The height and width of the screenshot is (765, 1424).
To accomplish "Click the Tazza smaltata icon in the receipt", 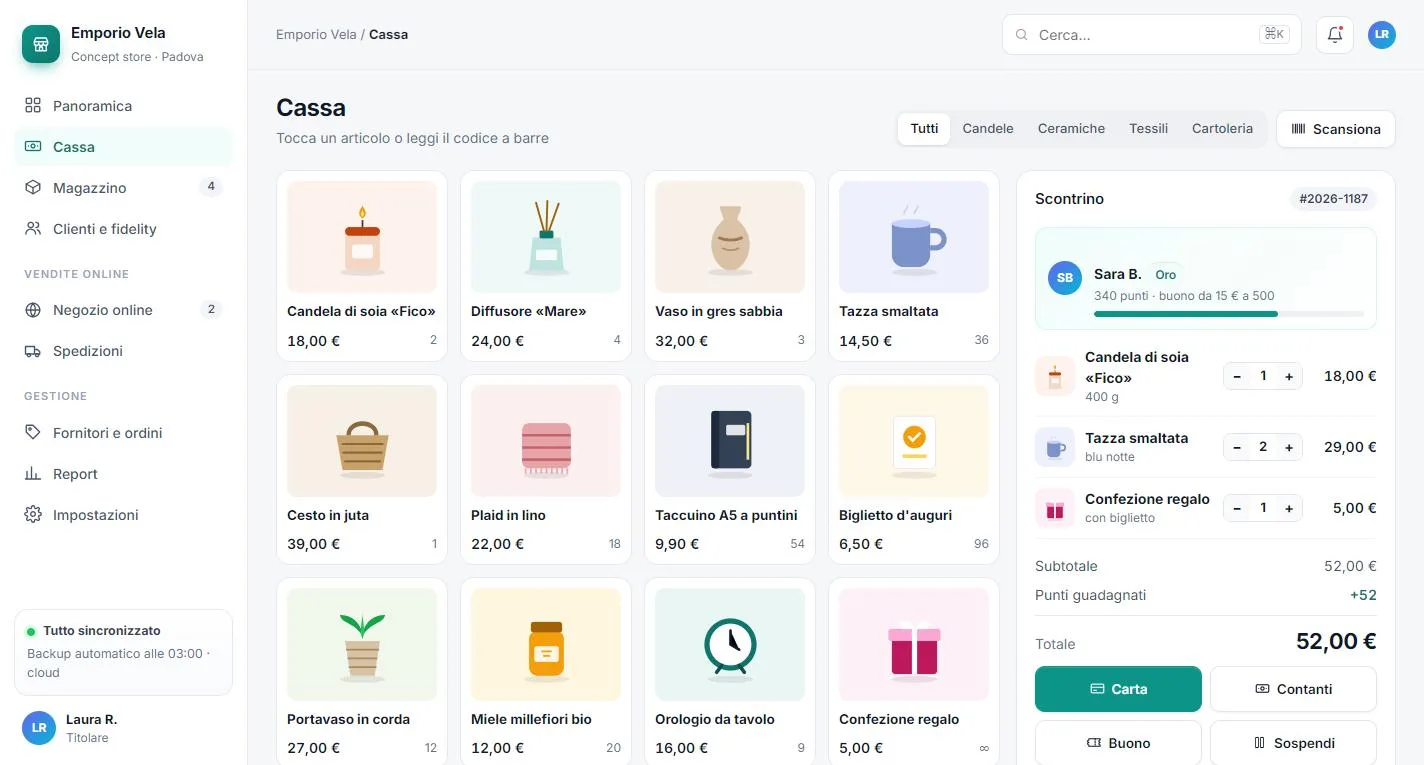I will [x=1055, y=447].
